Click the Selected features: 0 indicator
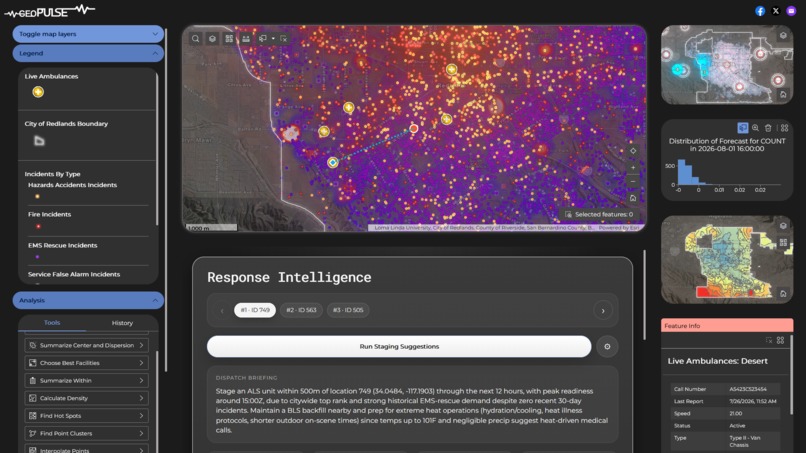 click(x=599, y=214)
